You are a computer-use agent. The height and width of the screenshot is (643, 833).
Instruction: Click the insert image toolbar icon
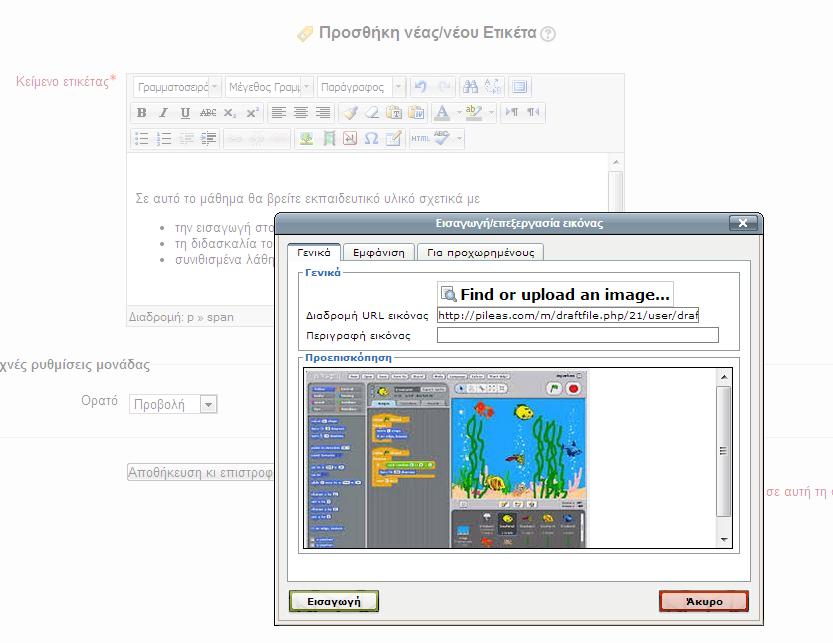pyautogui.click(x=306, y=139)
